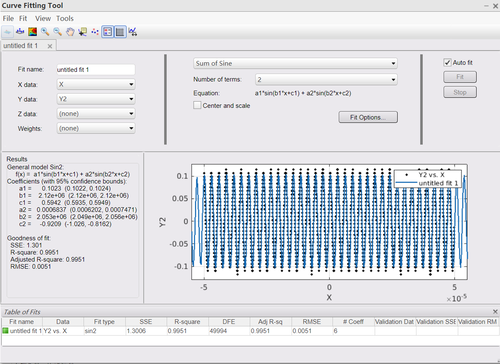
Task: Click the Validation RMSE column header
Action: tap(478, 322)
